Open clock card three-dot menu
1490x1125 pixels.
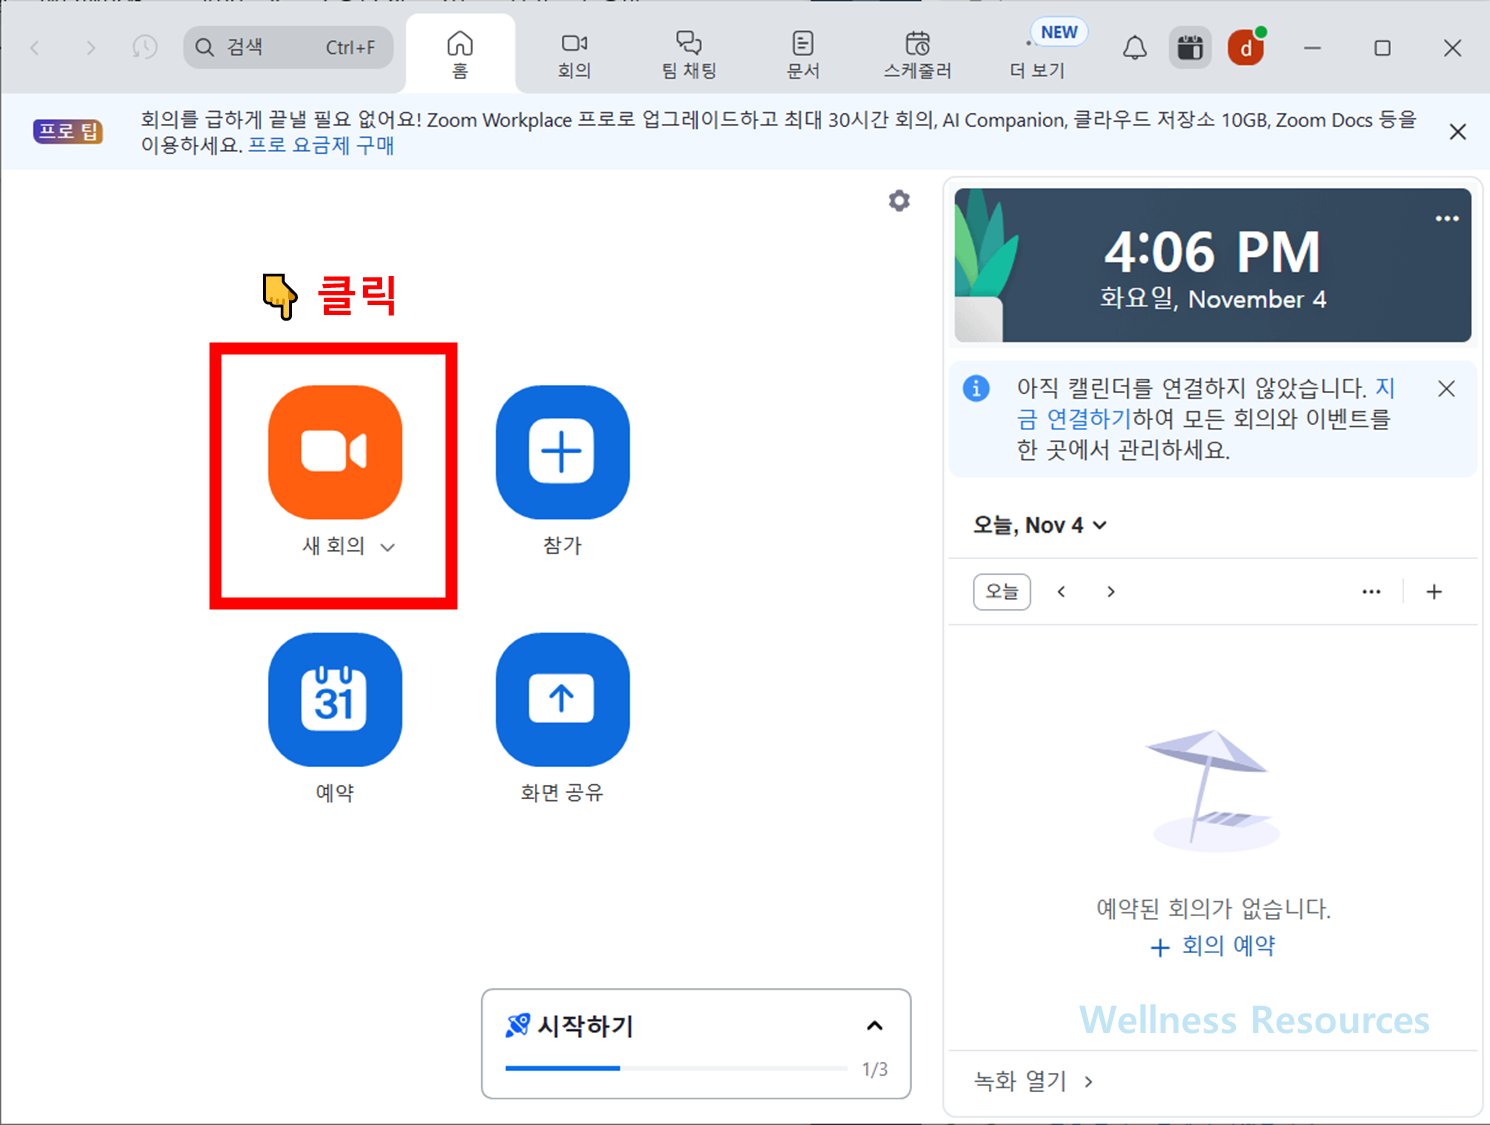[1447, 218]
